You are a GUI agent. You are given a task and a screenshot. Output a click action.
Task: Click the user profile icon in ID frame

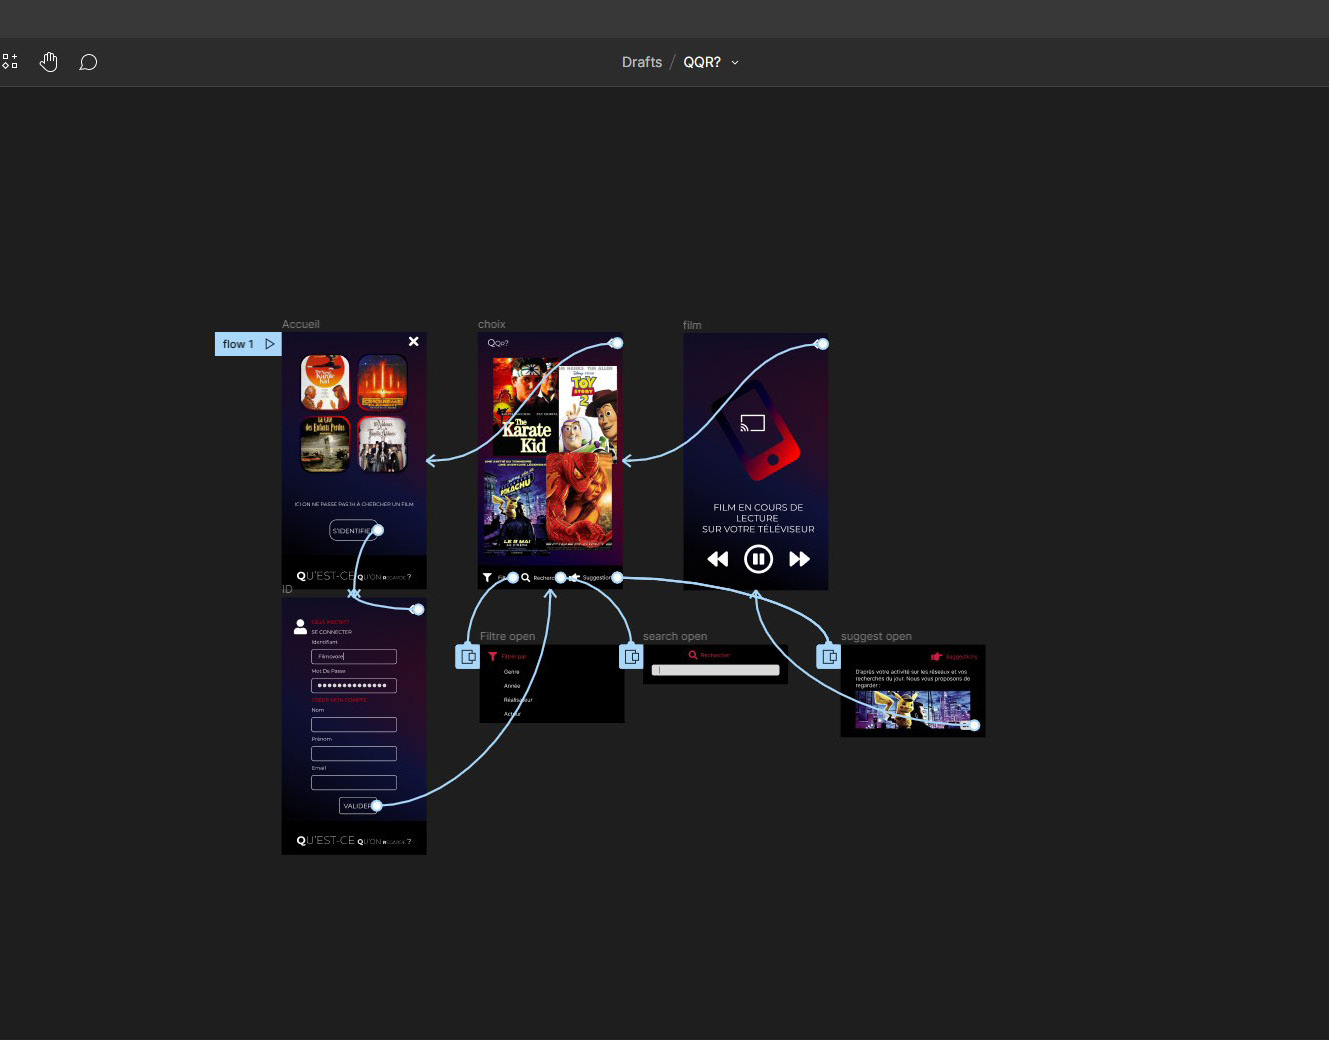coord(300,627)
